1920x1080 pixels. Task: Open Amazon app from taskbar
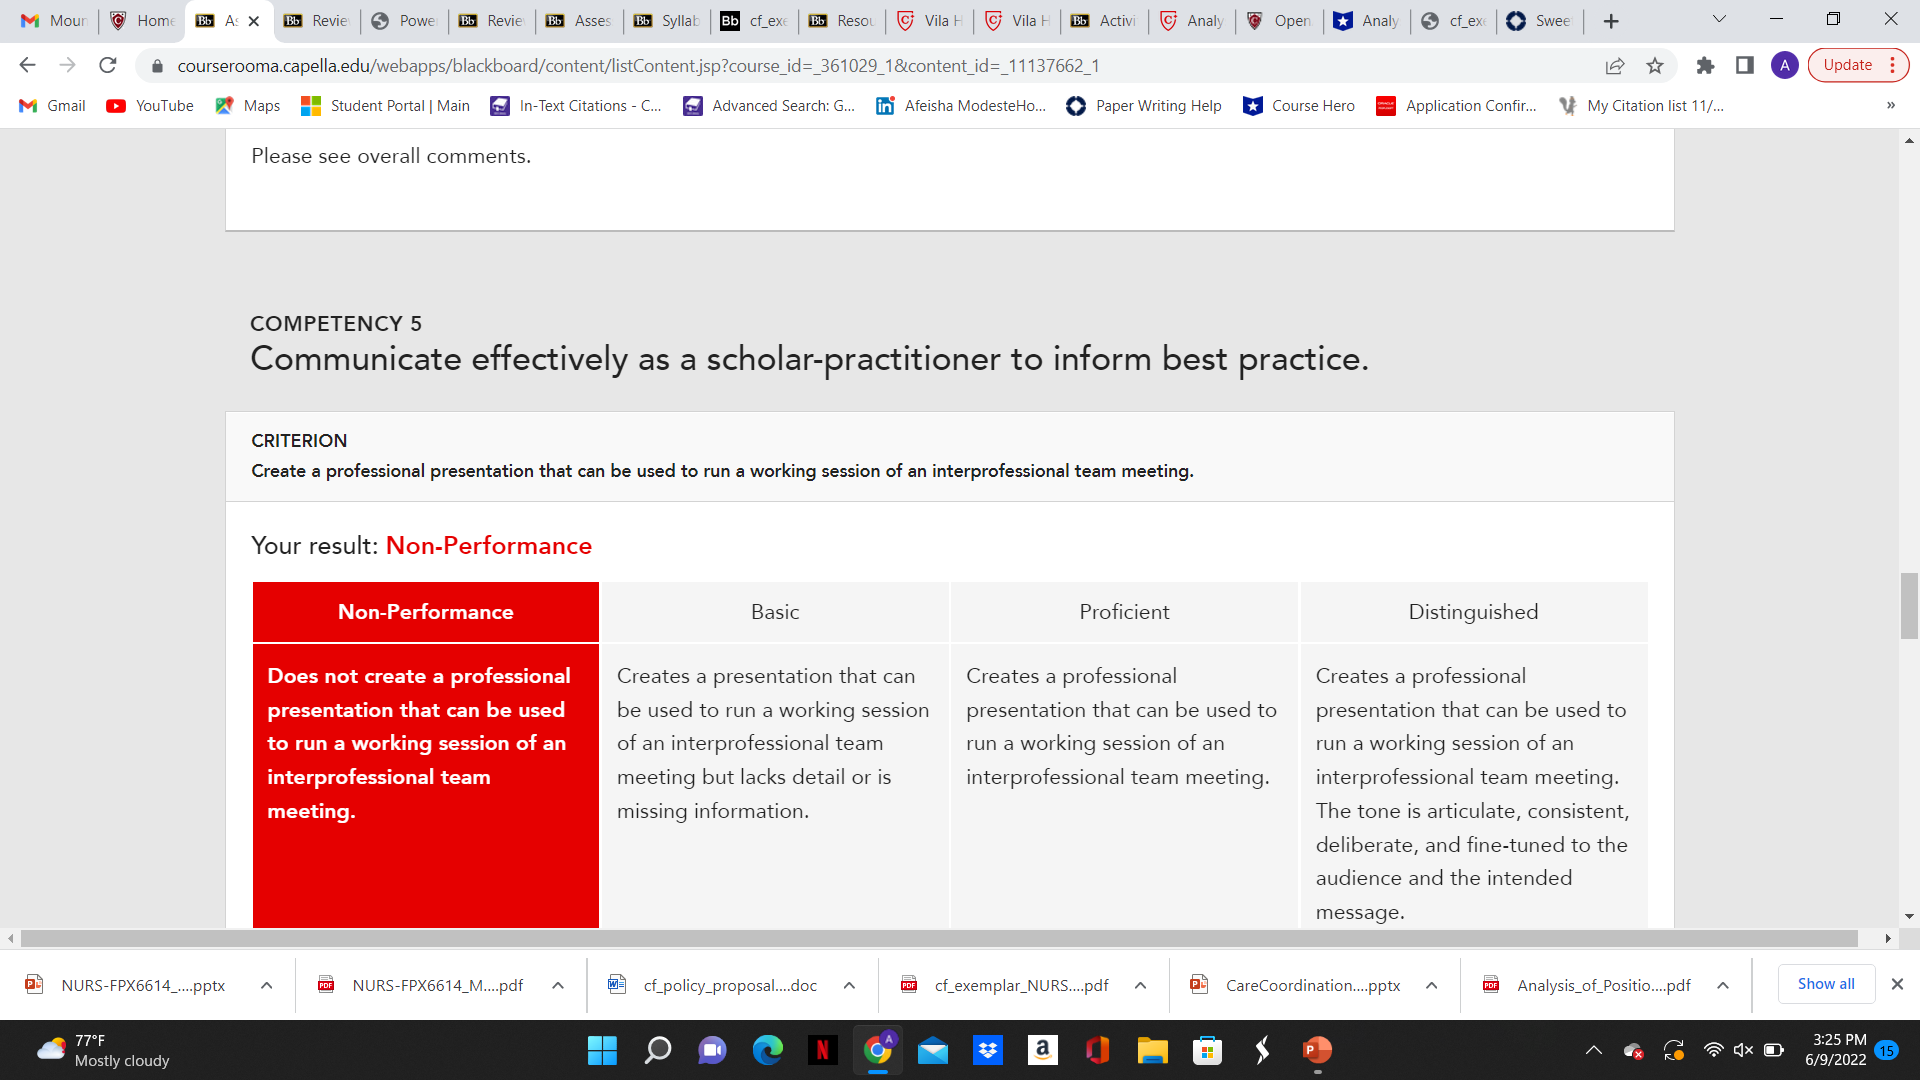pos(1042,1050)
